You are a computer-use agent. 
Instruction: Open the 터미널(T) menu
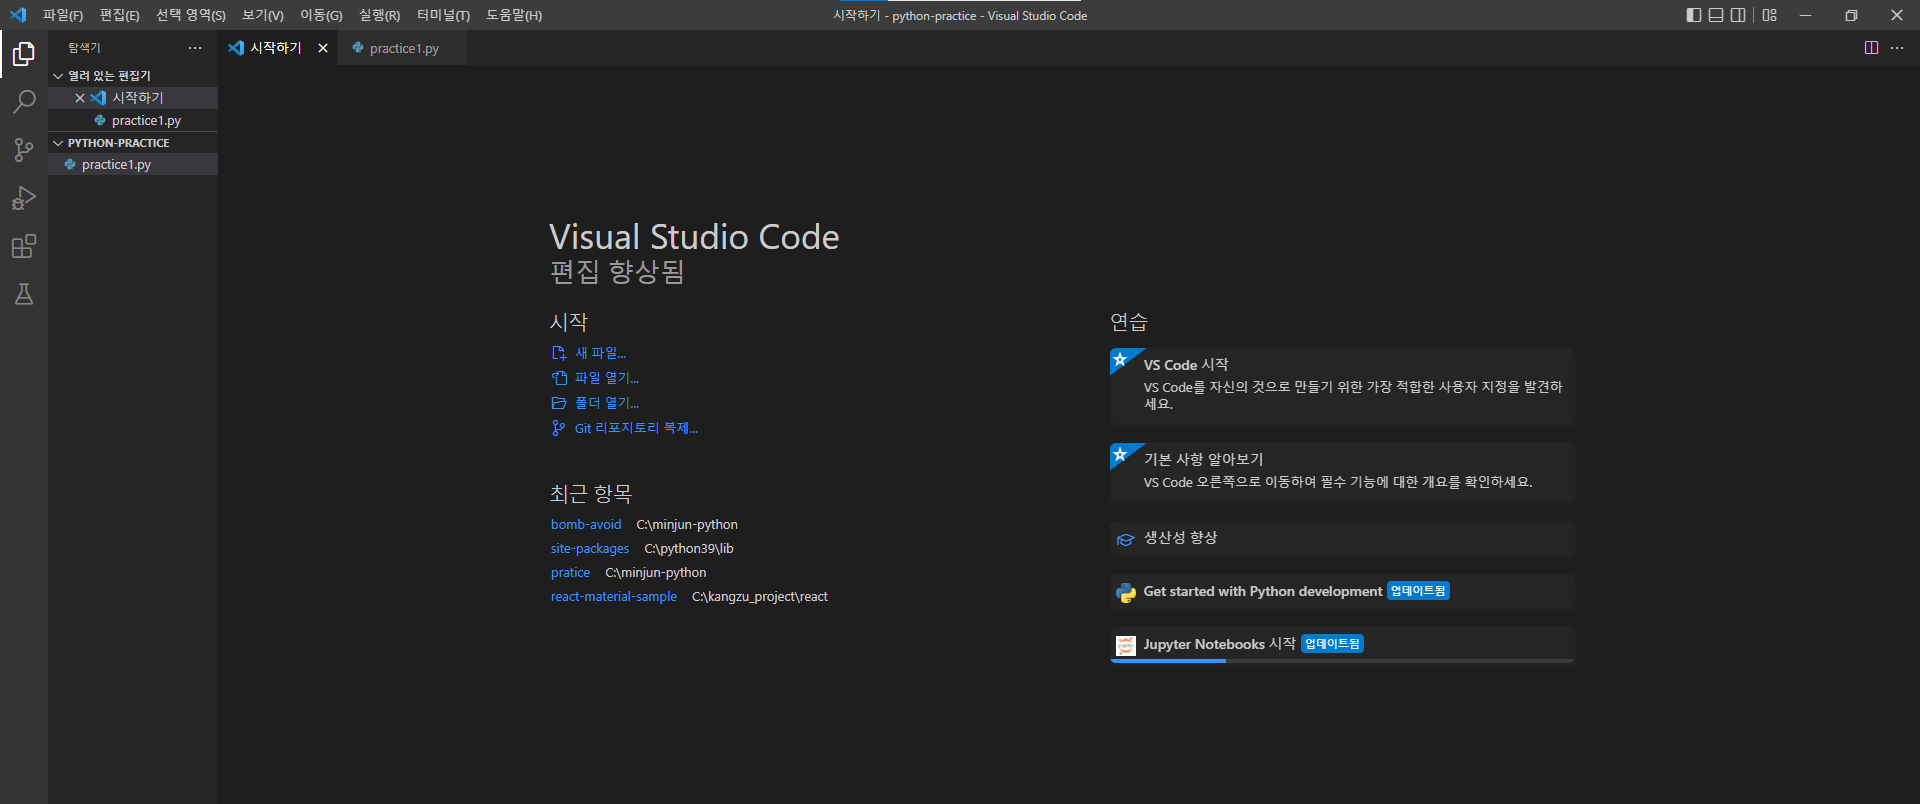point(444,15)
